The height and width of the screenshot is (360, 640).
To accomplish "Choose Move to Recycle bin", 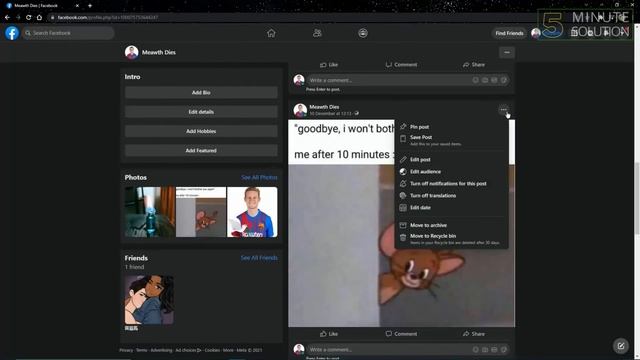I will [451, 239].
